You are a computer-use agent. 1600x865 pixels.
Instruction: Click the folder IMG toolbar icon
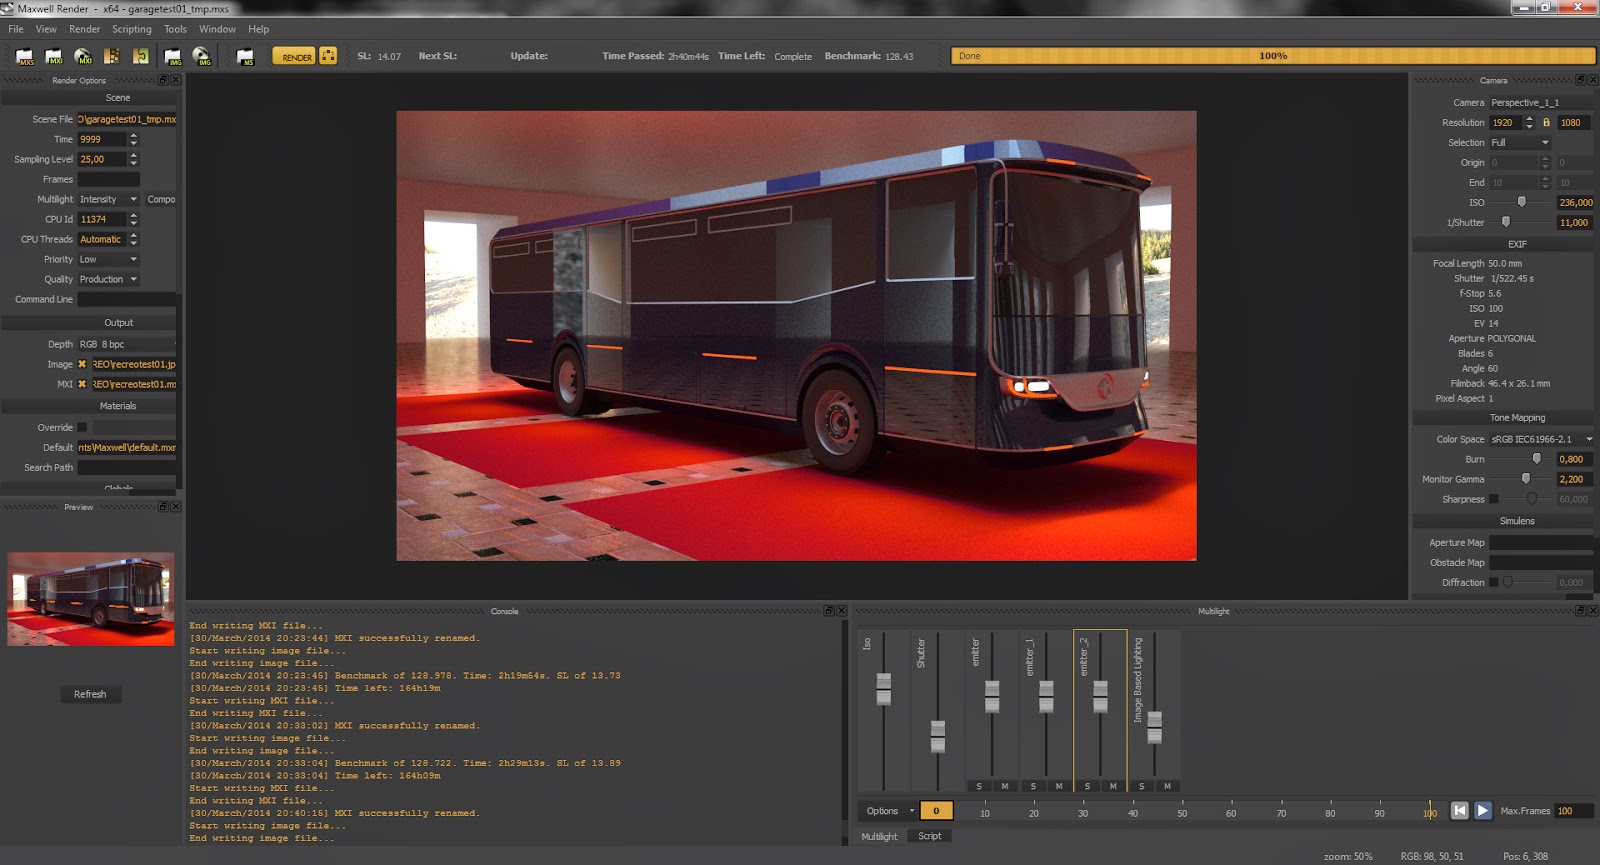coord(173,56)
